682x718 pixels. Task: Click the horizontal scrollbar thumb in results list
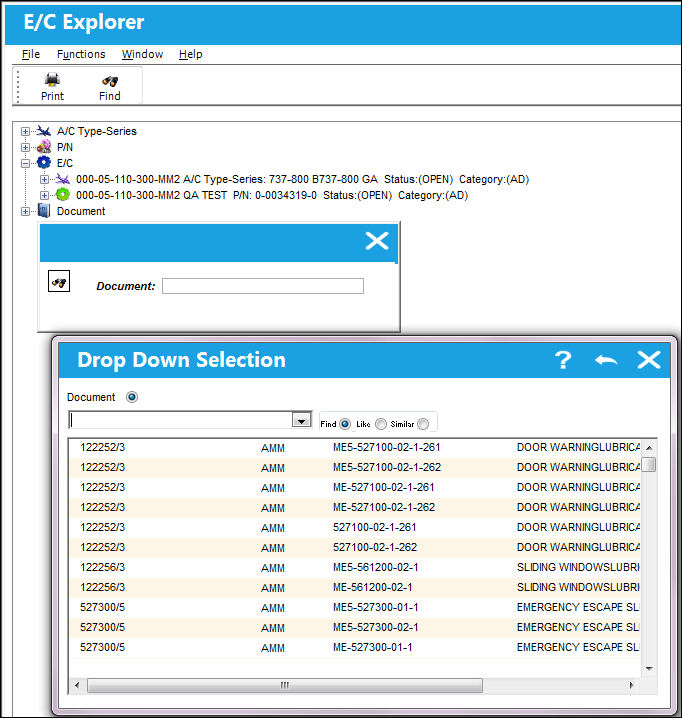tap(284, 685)
